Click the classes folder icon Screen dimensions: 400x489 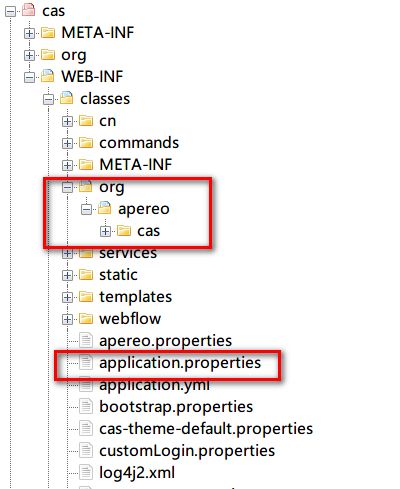(67, 98)
